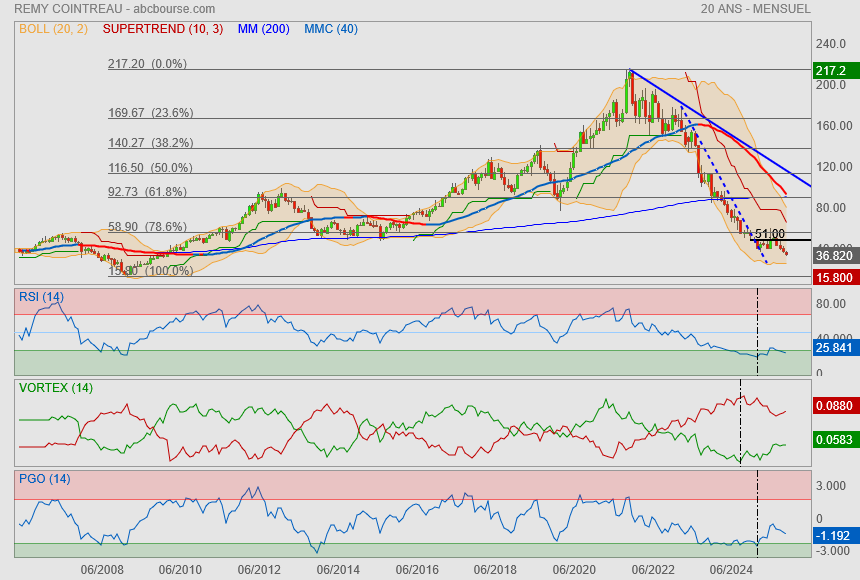This screenshot has width=860, height=580.
Task: Click the grey 36.820 current price tag
Action: (x=831, y=256)
